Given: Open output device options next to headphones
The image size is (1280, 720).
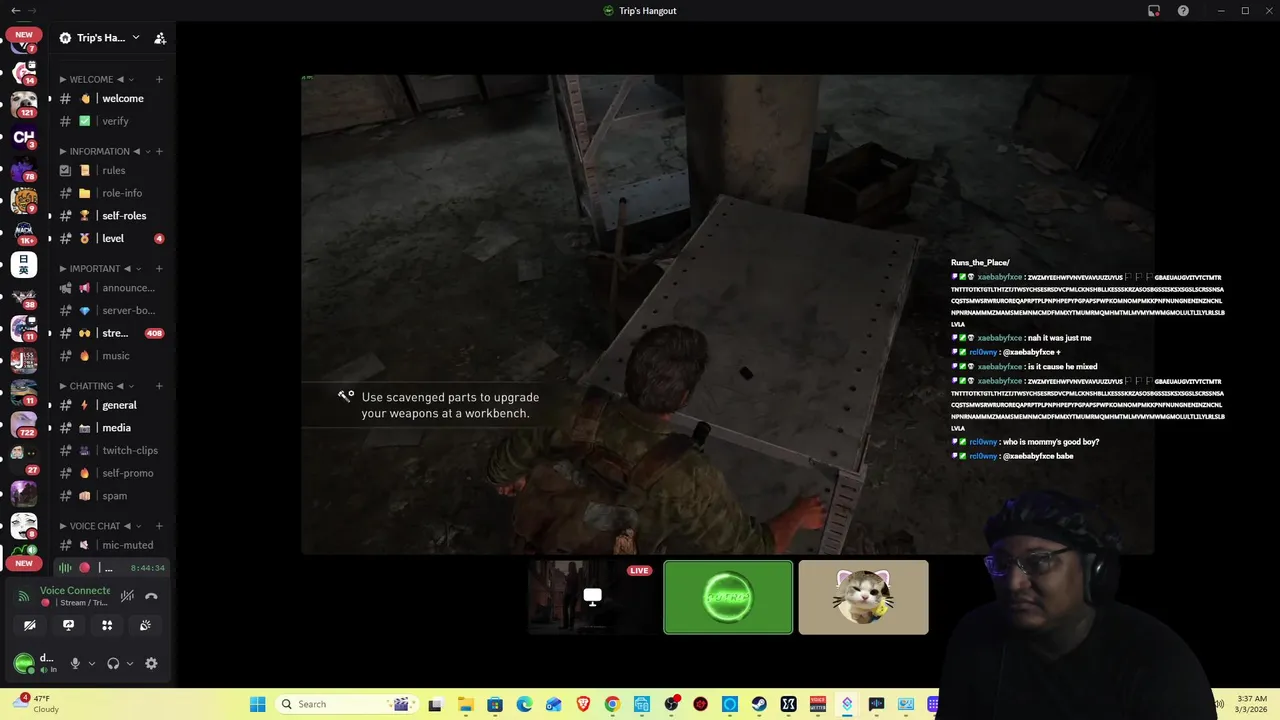Looking at the screenshot, I should [x=129, y=663].
